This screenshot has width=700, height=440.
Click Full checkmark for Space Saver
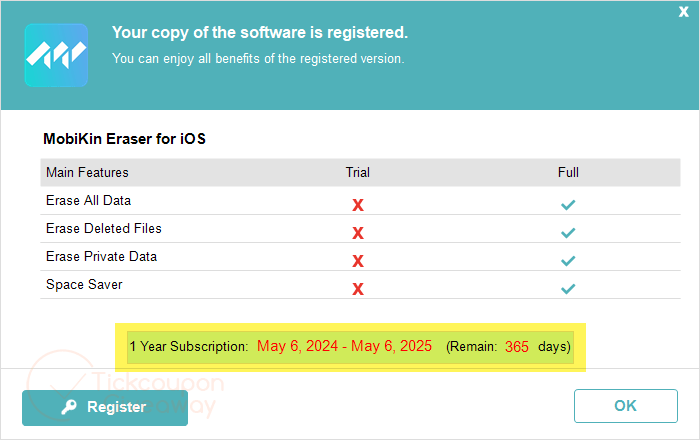click(x=568, y=289)
